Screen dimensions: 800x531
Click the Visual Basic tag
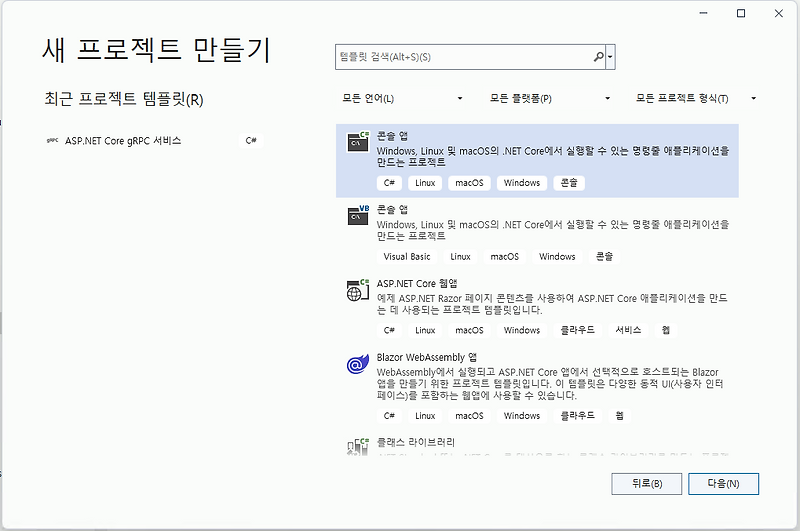(407, 257)
